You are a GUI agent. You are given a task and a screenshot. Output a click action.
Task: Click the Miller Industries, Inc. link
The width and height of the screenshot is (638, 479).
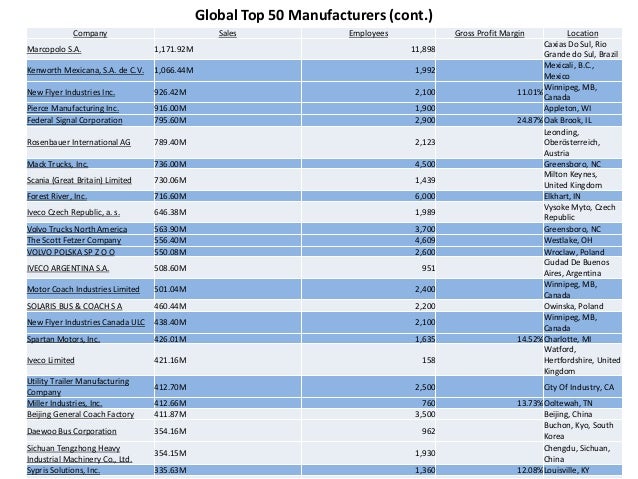(x=64, y=403)
